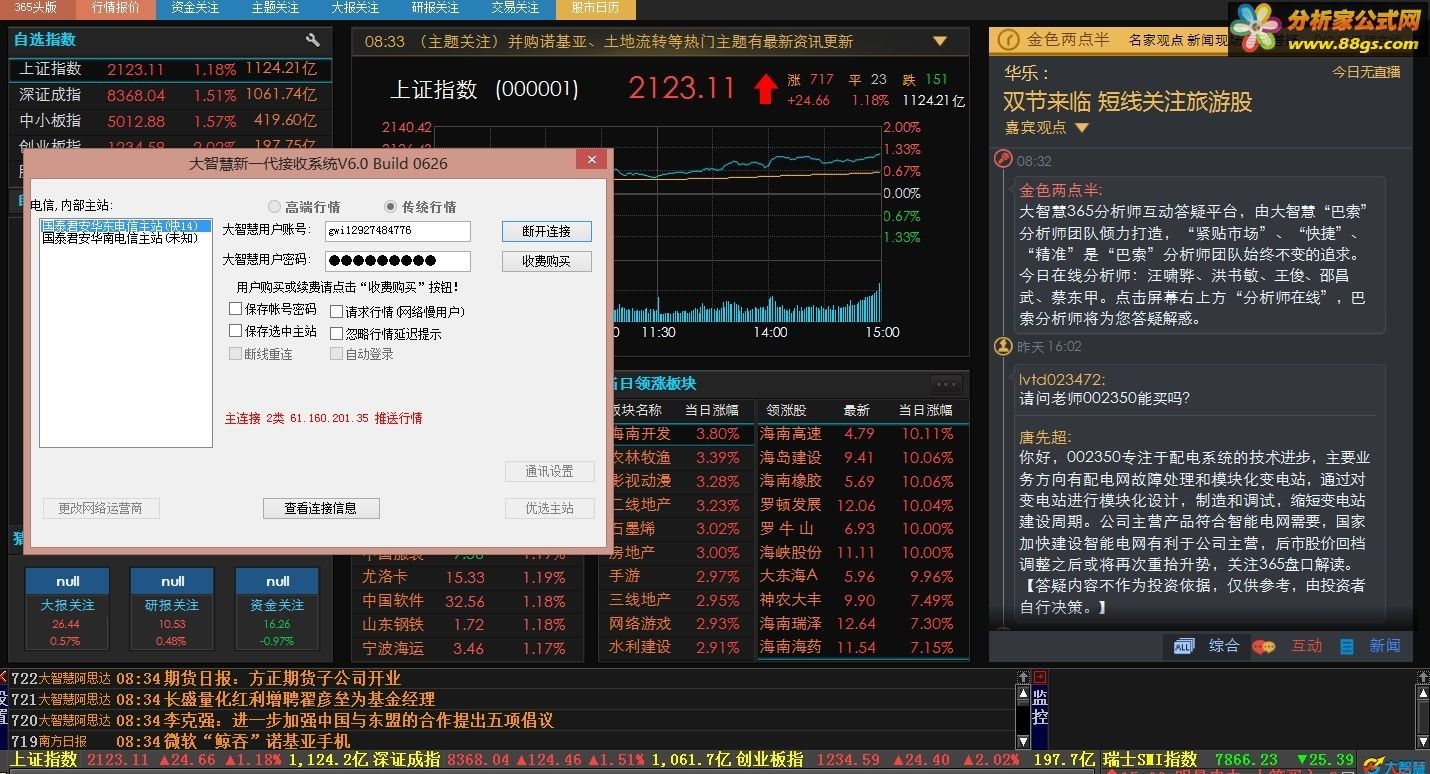Open the 交易关注 tab

[515, 8]
